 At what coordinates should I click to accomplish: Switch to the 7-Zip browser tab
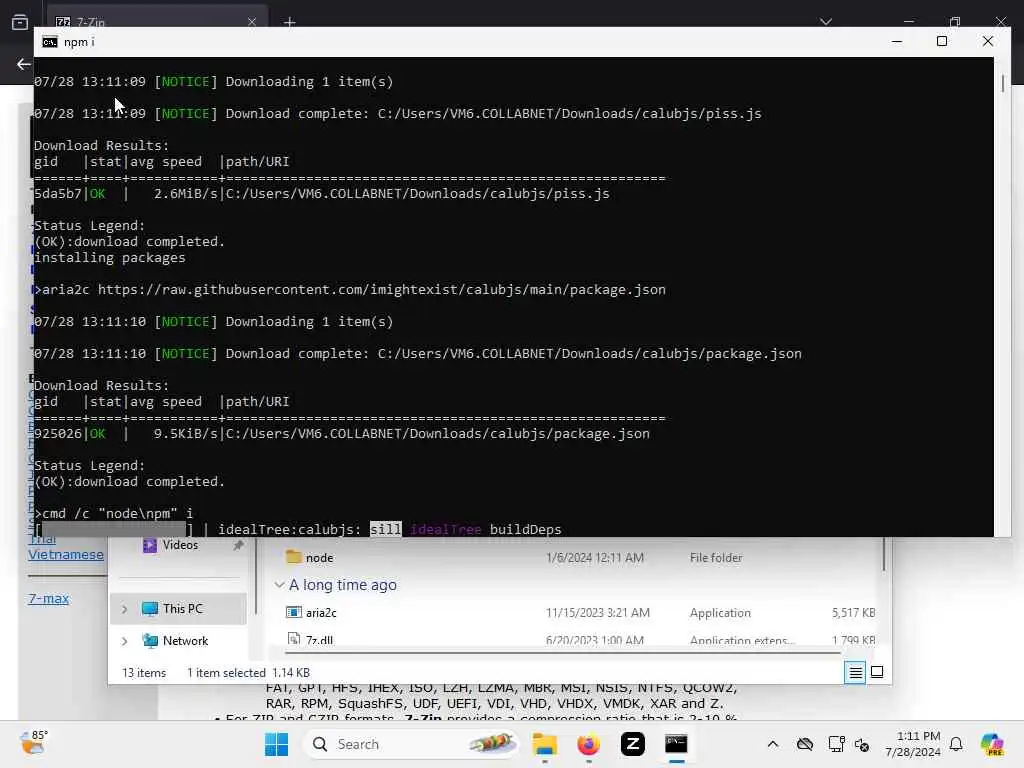tap(157, 22)
